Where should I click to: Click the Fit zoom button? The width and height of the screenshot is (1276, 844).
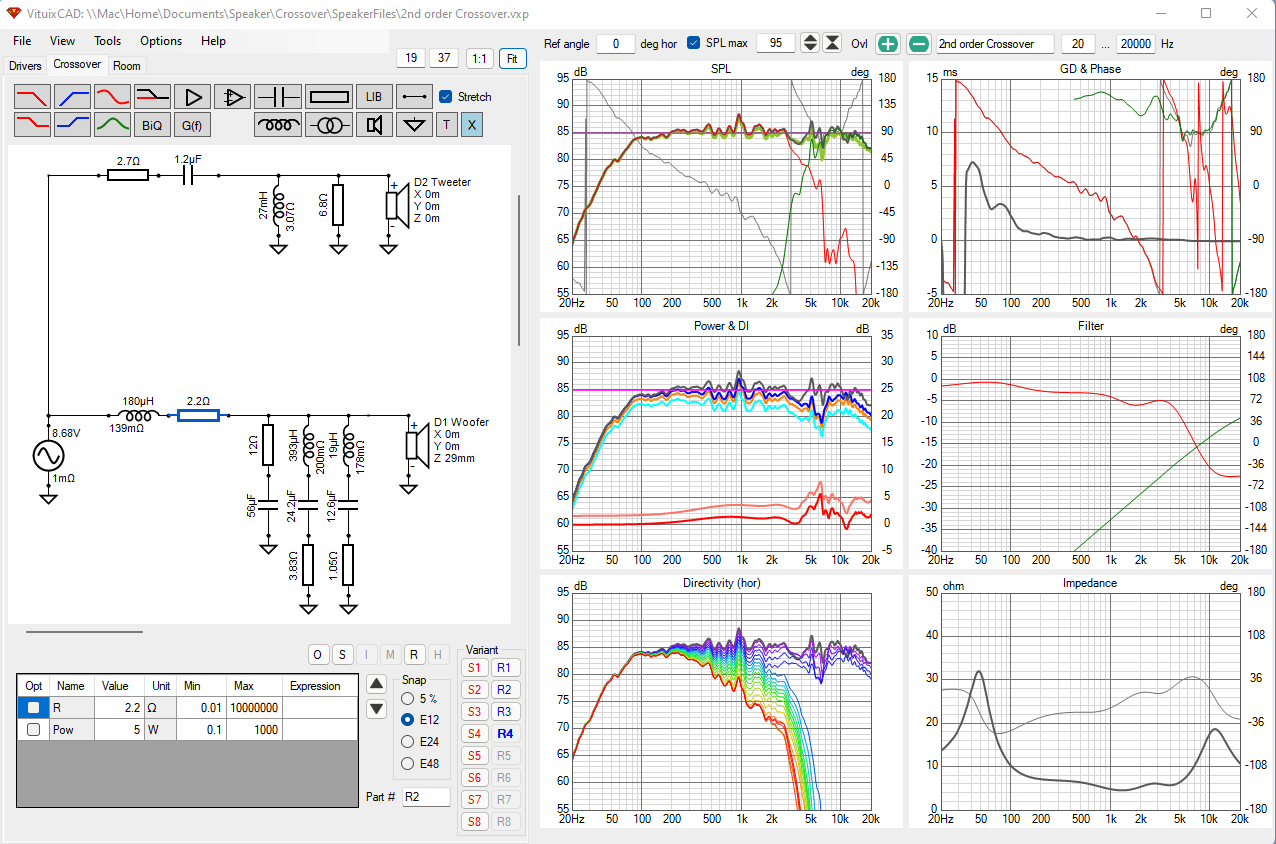512,58
